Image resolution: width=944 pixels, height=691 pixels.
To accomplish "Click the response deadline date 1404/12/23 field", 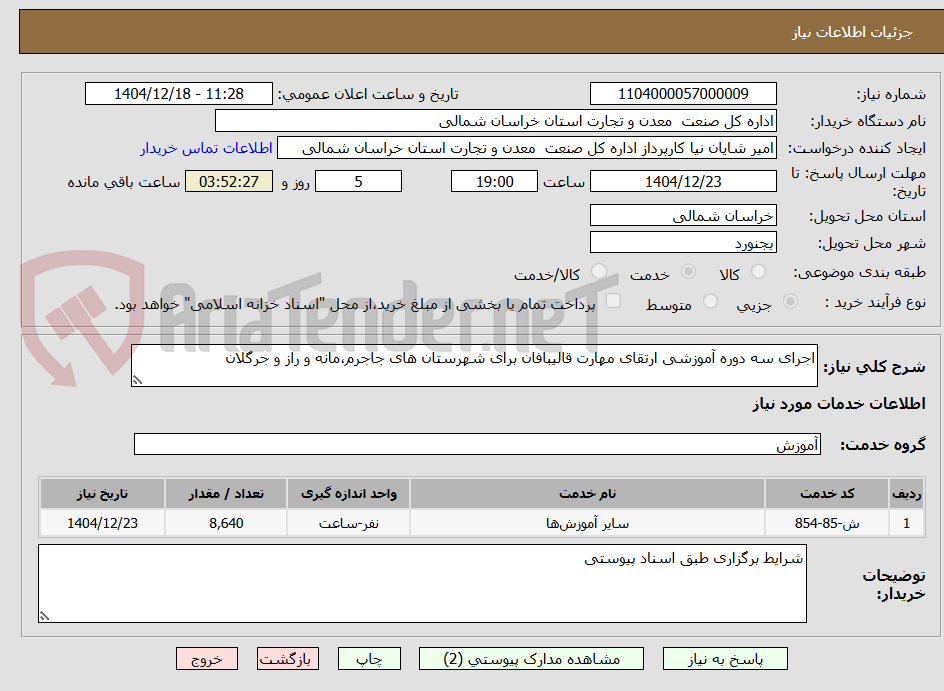I will pyautogui.click(x=683, y=181).
